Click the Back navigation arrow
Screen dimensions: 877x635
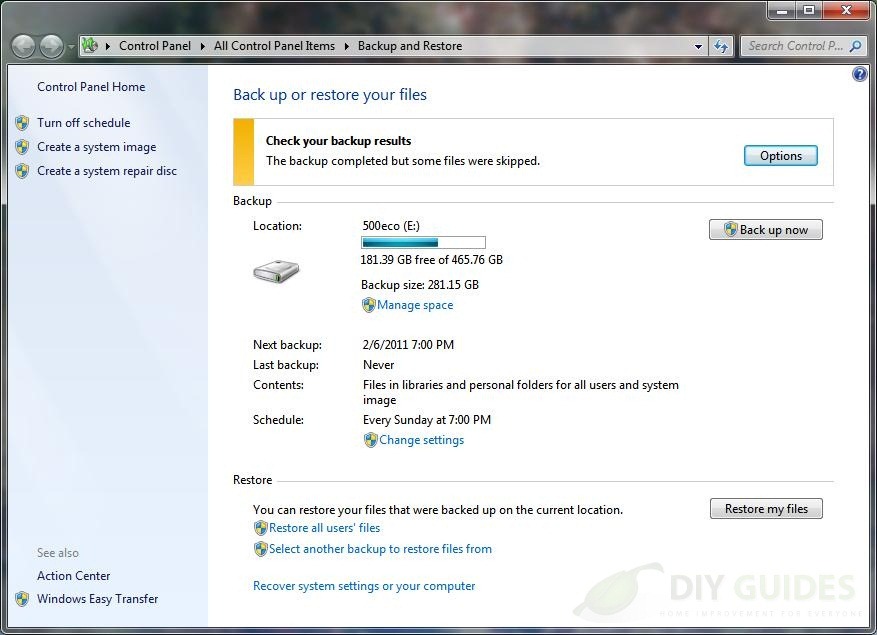coord(23,46)
